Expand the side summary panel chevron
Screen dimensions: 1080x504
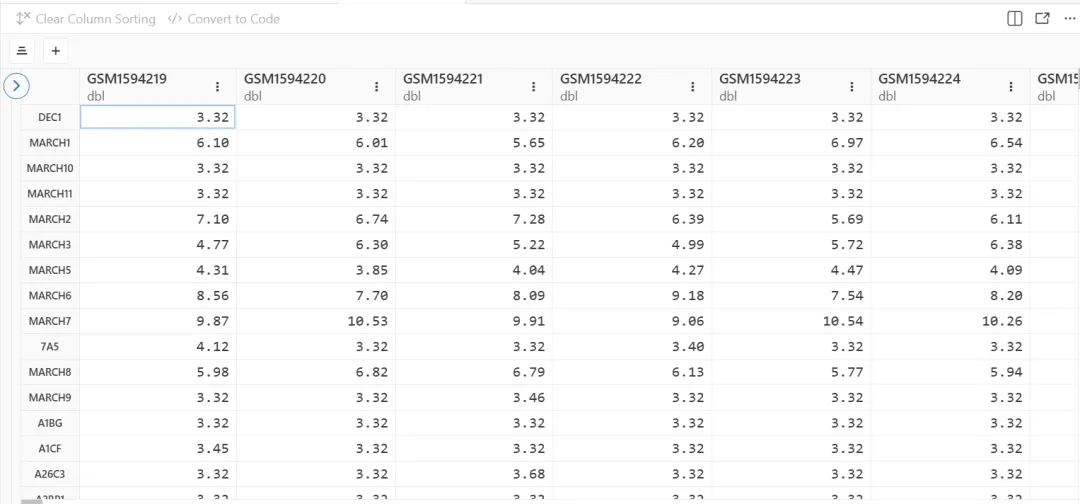click(x=17, y=86)
